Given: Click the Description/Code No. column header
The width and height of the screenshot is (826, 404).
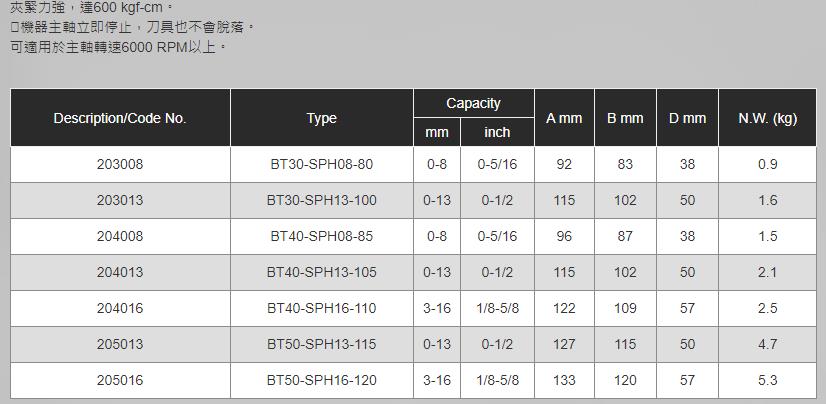Looking at the screenshot, I should pos(120,118).
